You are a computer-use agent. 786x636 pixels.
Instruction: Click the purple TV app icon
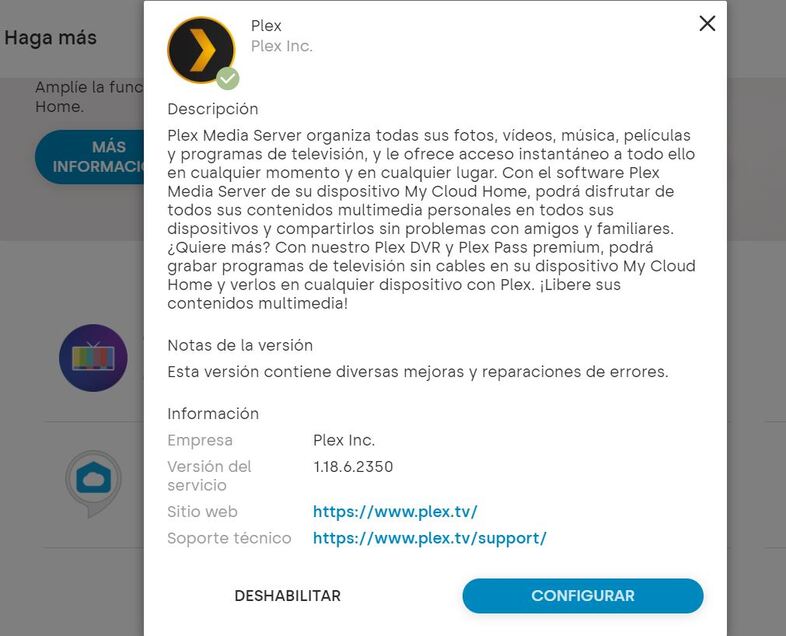93,358
